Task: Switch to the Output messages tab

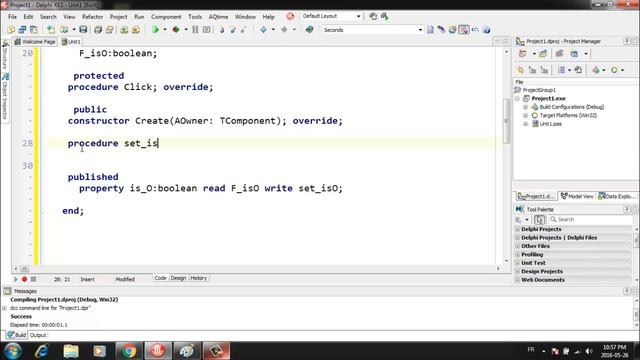Action: coord(38,335)
